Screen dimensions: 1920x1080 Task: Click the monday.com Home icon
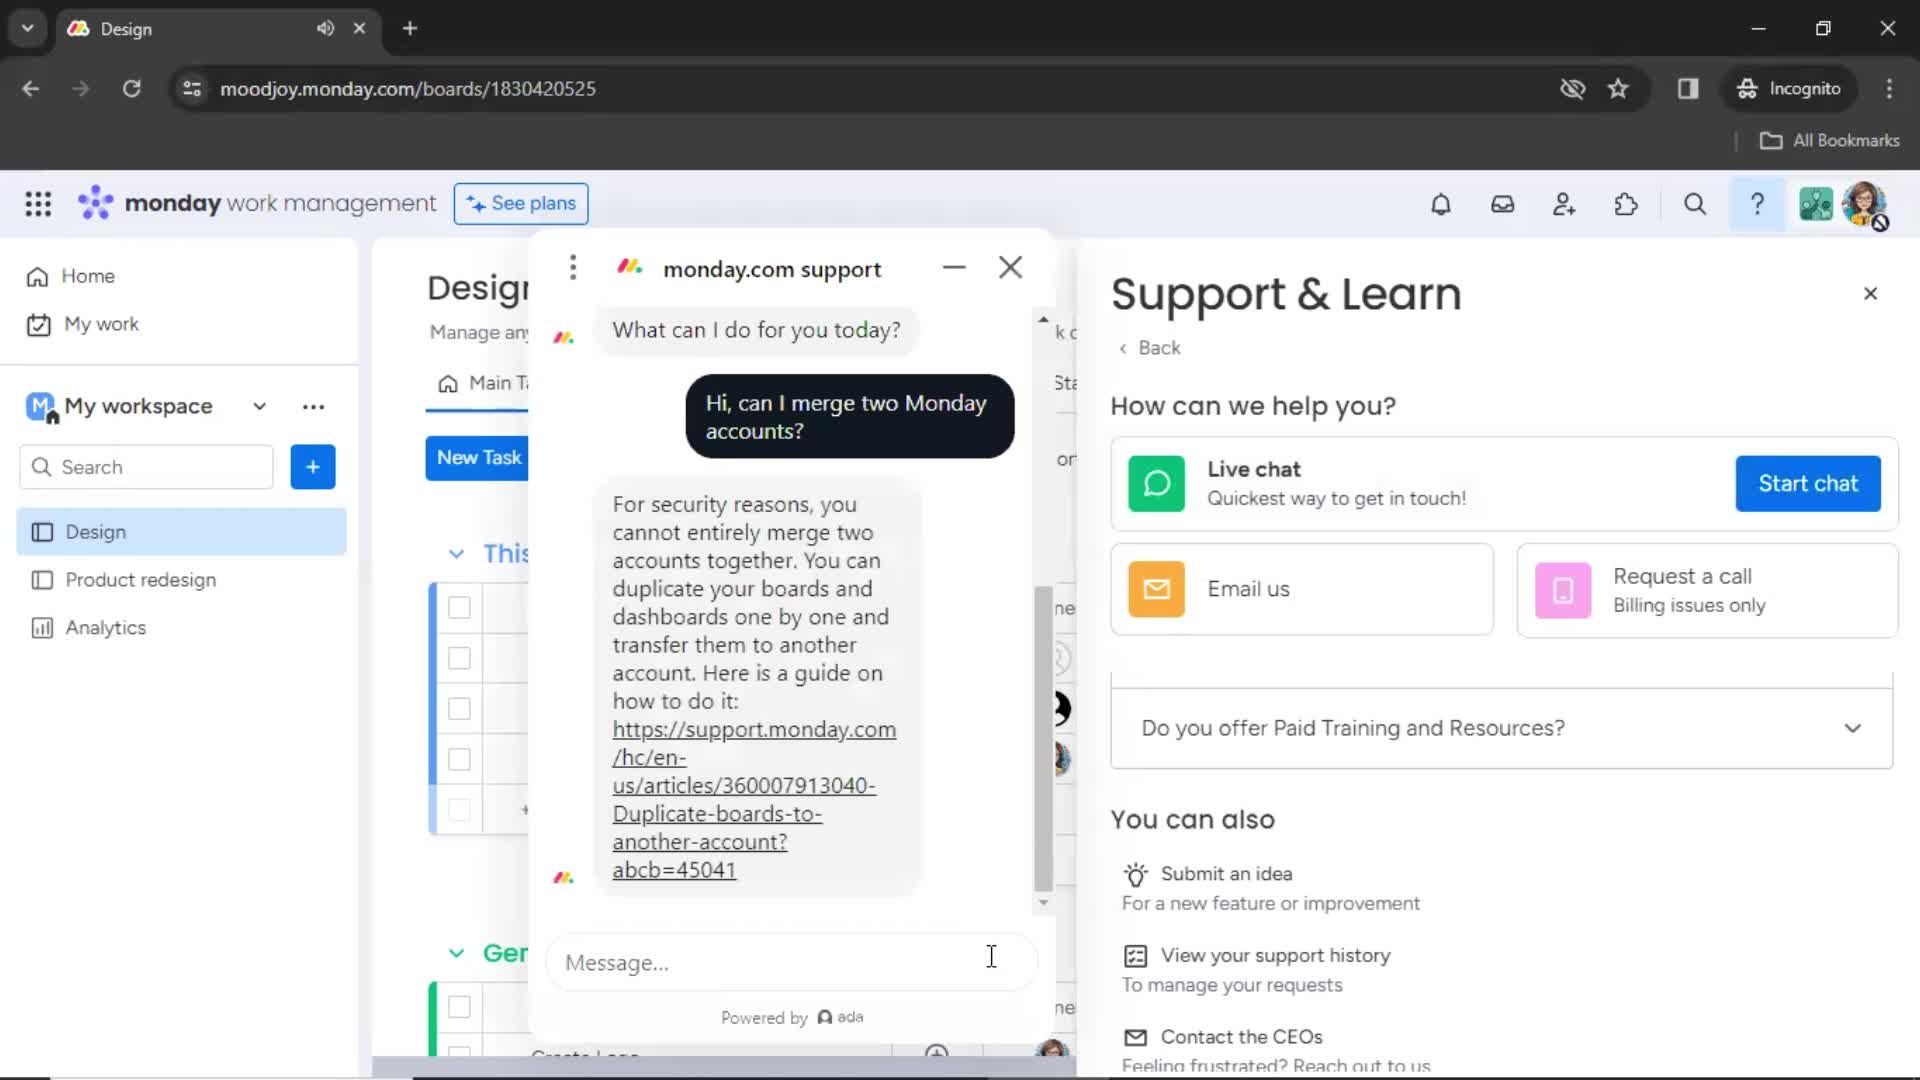point(38,276)
